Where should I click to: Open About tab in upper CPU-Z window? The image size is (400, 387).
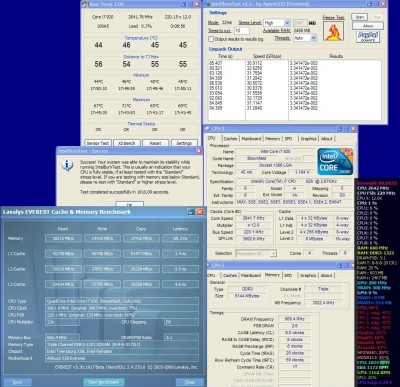click(x=327, y=139)
